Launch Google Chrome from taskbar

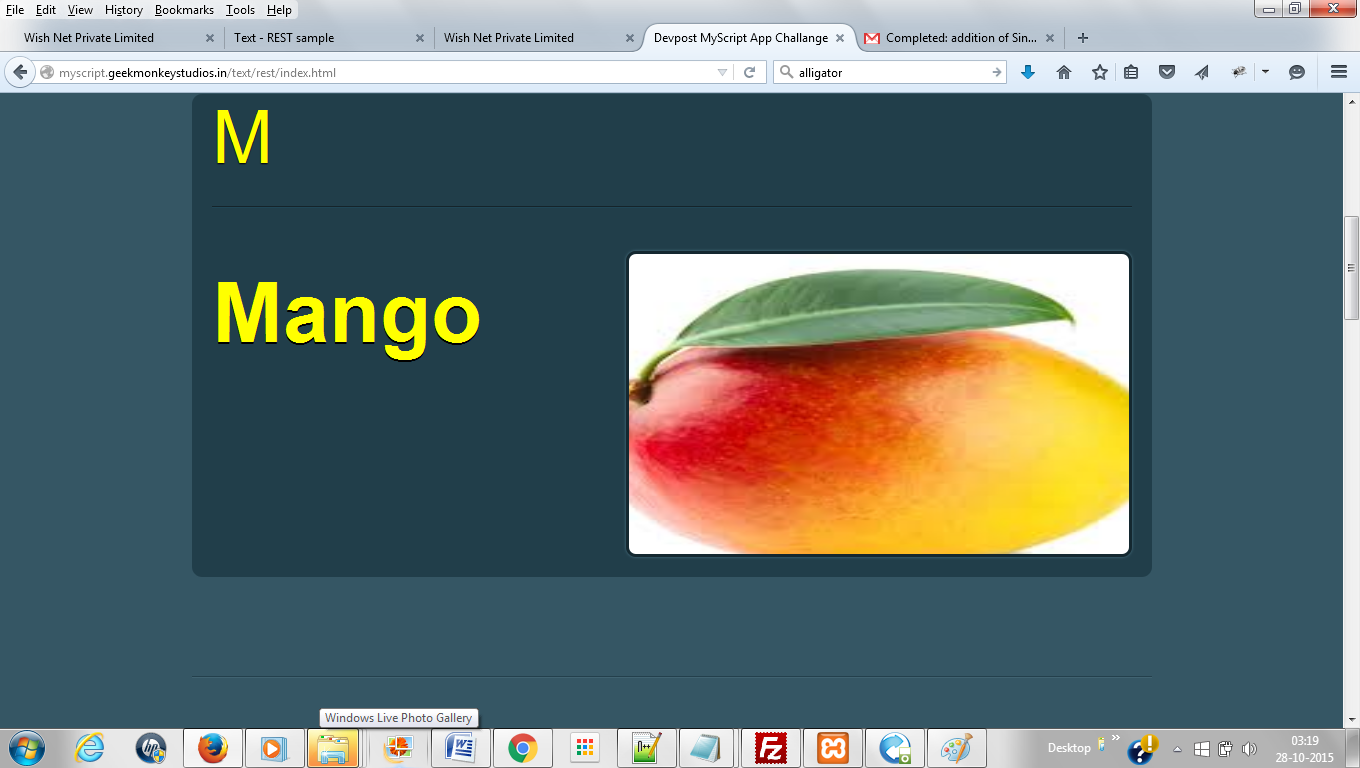click(x=522, y=748)
